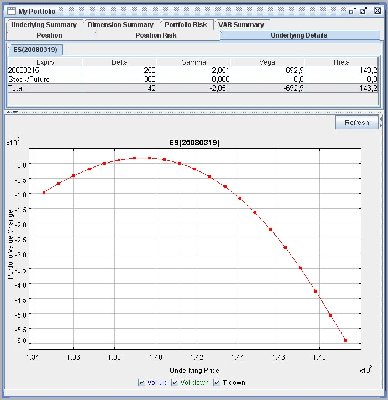Viewport: 388px width, 400px height.
Task: Open the Dimension Summary tab
Action: point(120,25)
